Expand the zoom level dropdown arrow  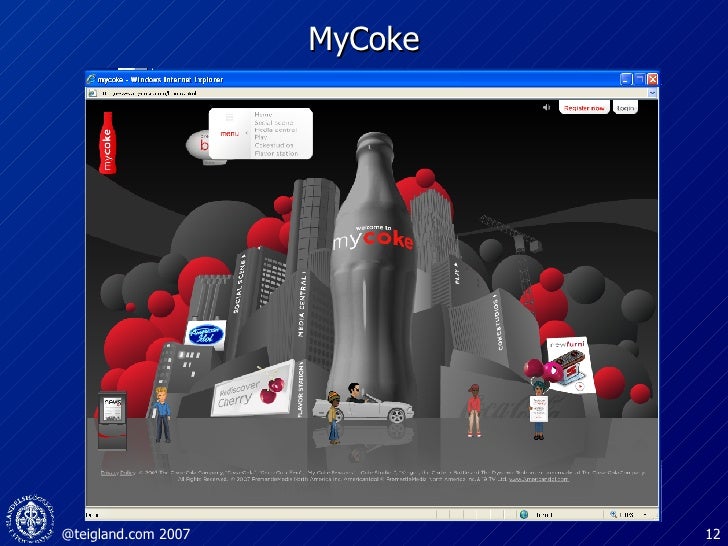[645, 514]
